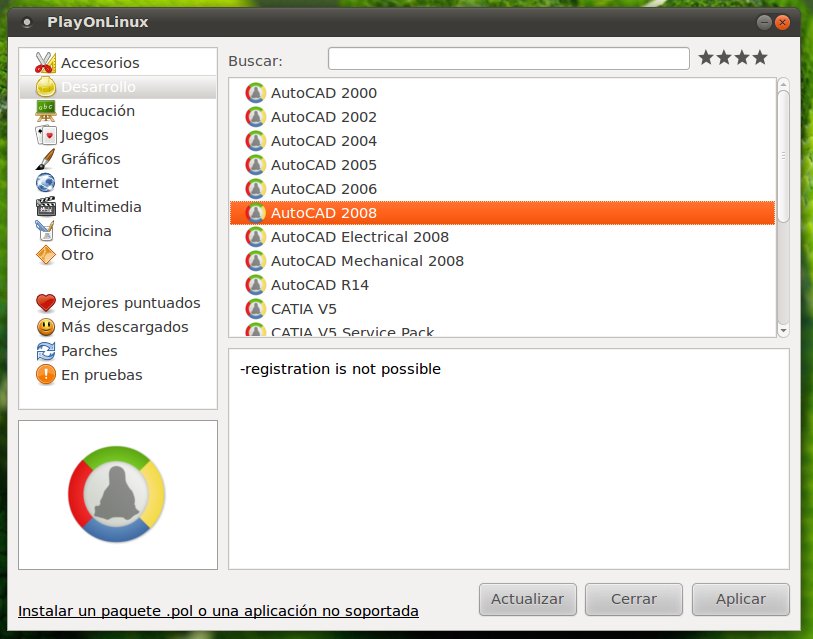This screenshot has width=813, height=639.
Task: Select AutoCAD Electrical 2008 entry
Action: (x=502, y=237)
